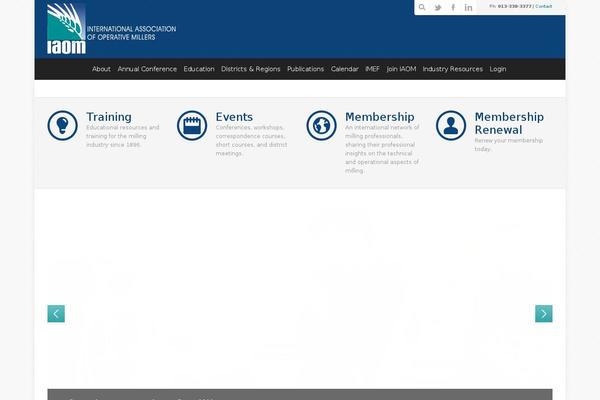Click the Events calendar icon
600x400 pixels.
pos(192,126)
